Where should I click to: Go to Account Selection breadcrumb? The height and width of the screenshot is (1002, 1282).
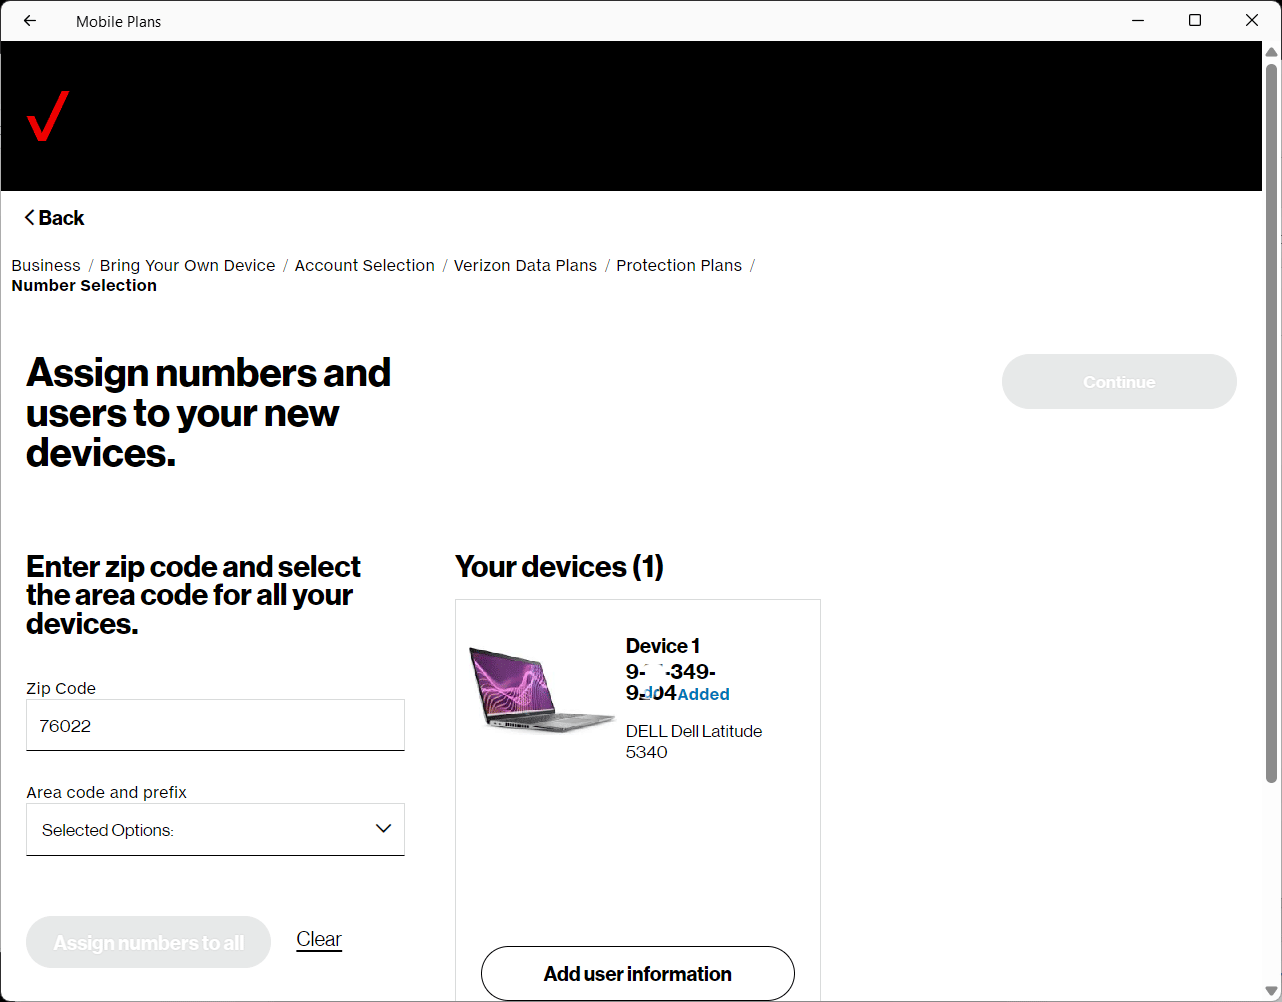364,265
